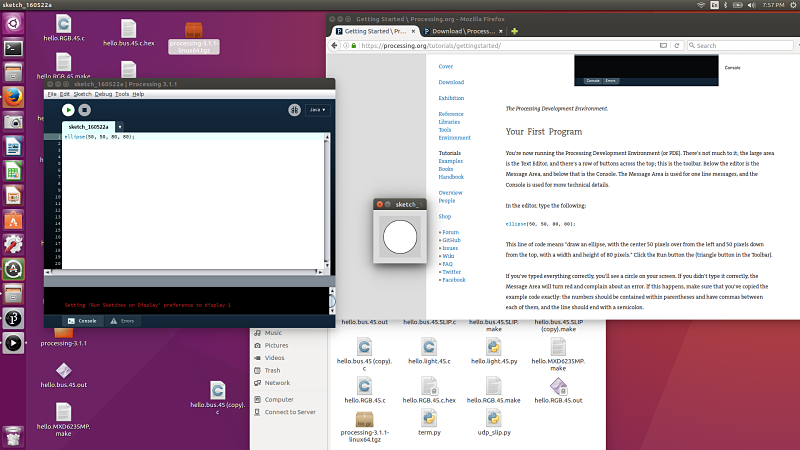Open the Exhibition link
This screenshot has height=450, width=800.
point(451,98)
